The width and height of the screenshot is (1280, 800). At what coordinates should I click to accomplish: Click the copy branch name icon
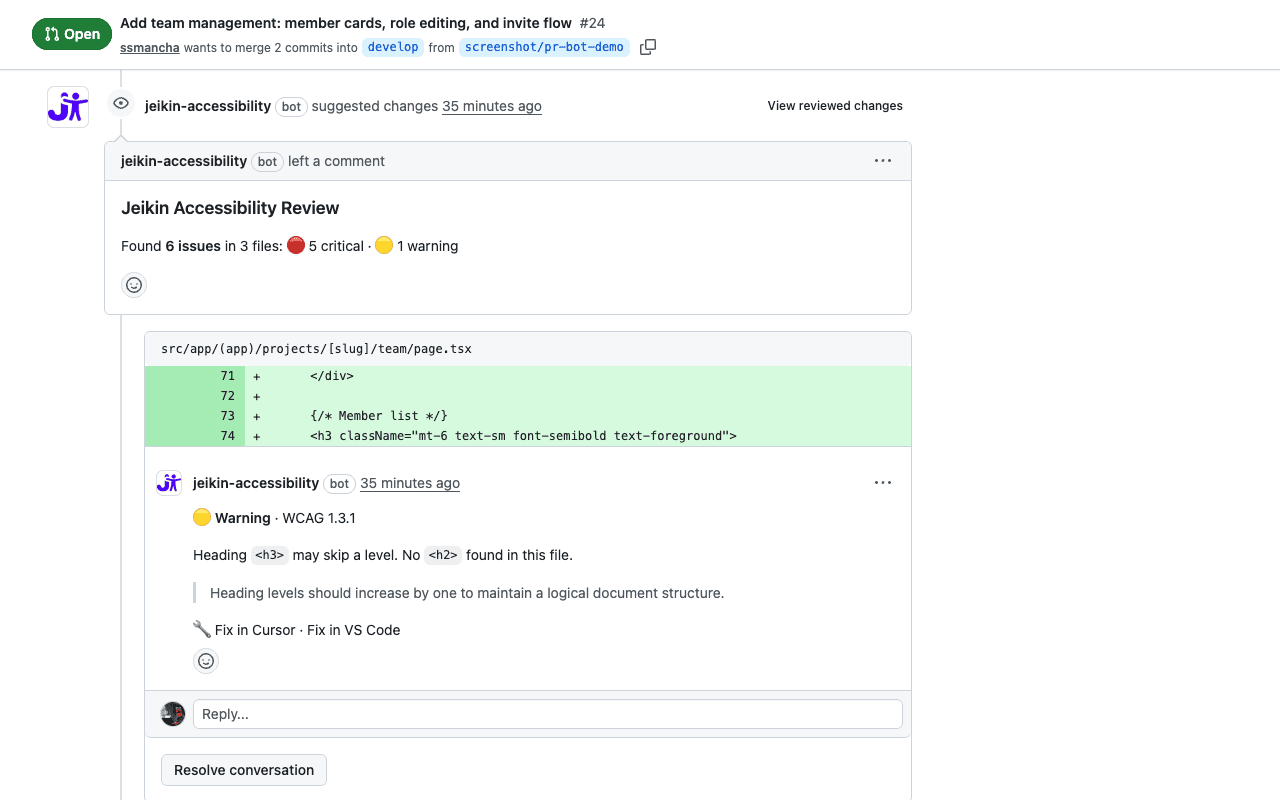[x=647, y=46]
